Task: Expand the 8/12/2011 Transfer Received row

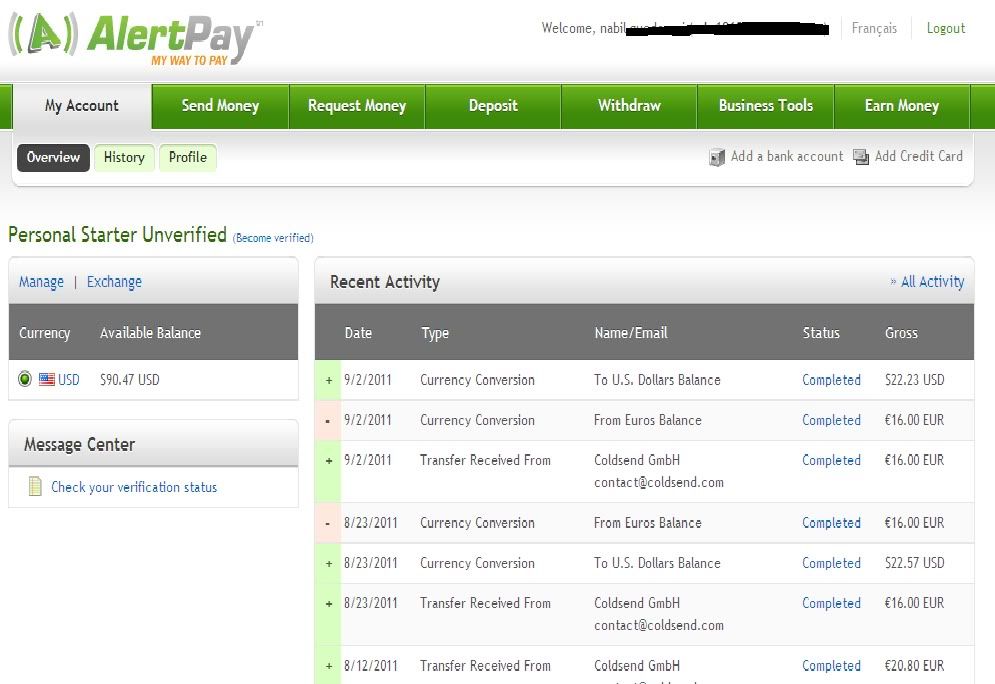Action: 329,666
